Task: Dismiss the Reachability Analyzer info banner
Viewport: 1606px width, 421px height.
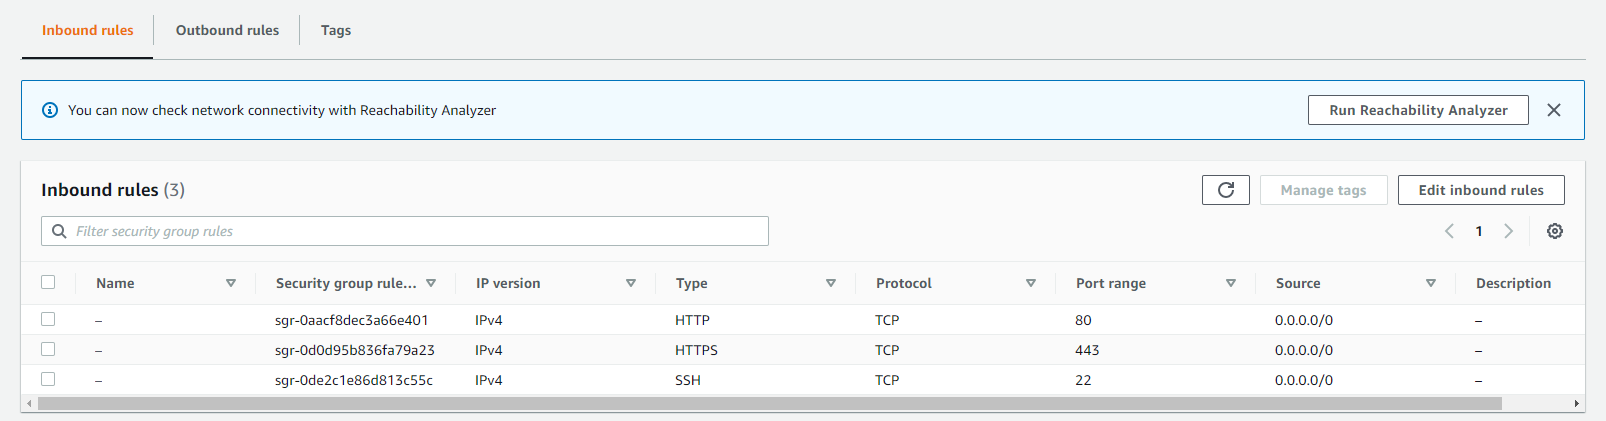Action: (1554, 110)
